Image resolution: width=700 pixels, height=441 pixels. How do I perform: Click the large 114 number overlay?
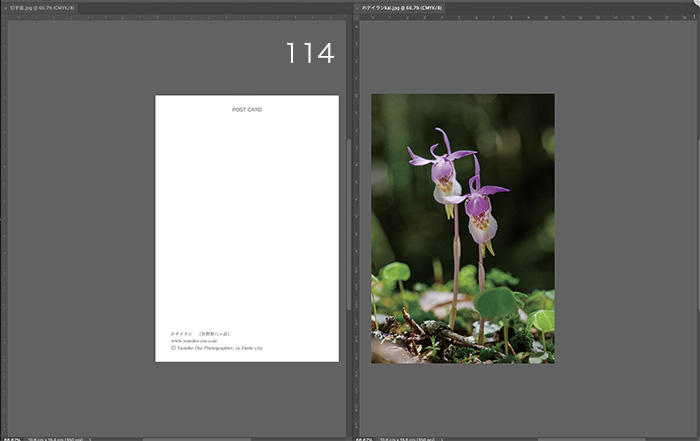tap(310, 54)
